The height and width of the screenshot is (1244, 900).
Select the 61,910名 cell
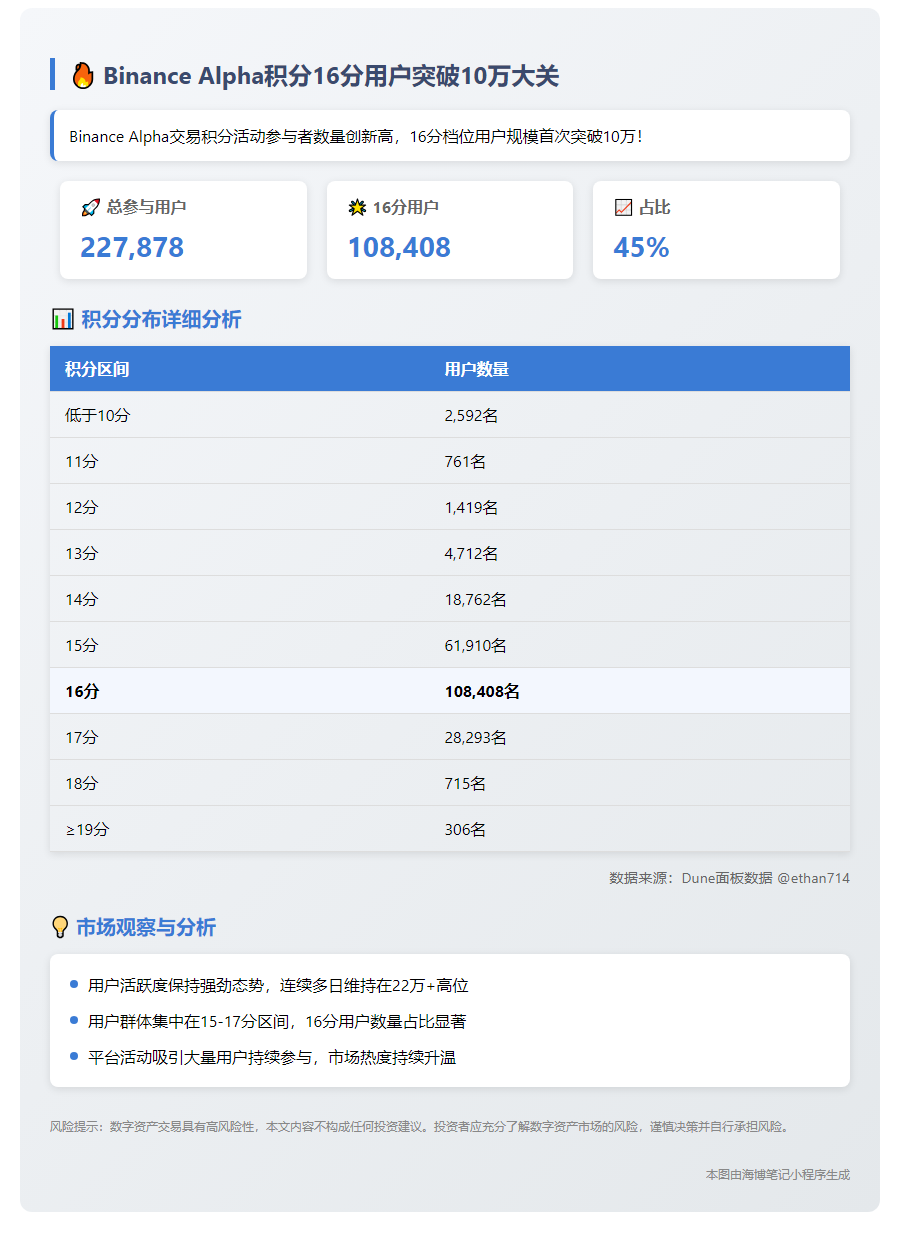tap(476, 645)
